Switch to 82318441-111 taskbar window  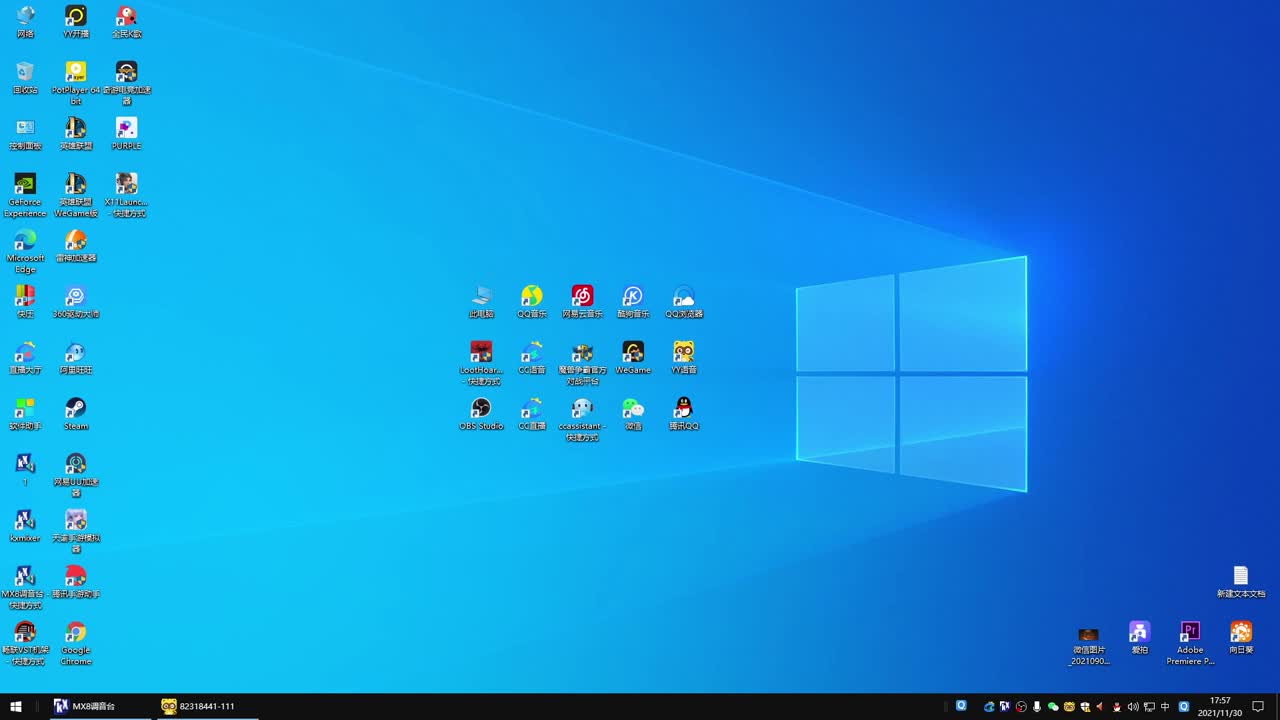point(207,706)
